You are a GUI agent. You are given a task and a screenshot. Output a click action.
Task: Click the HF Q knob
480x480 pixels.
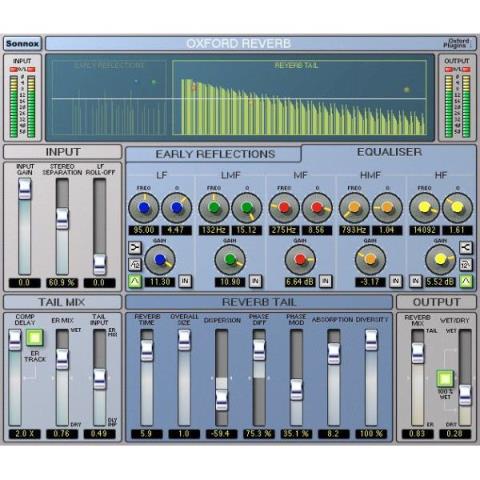457,208
